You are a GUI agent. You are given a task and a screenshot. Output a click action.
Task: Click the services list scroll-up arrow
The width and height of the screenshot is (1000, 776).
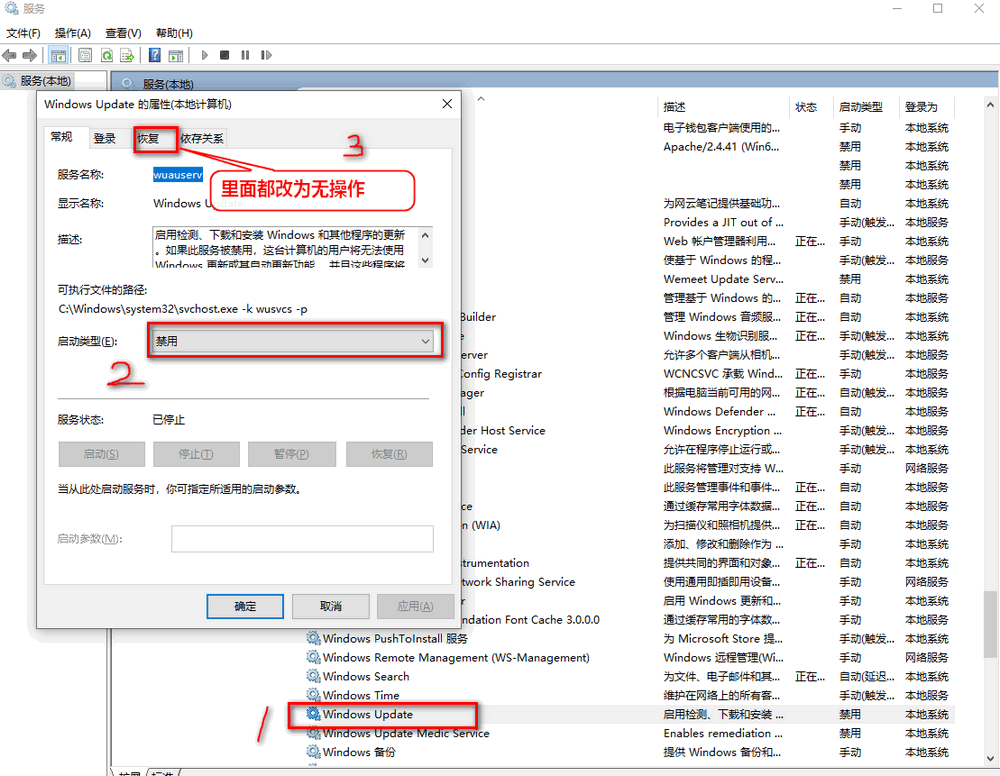coord(990,105)
